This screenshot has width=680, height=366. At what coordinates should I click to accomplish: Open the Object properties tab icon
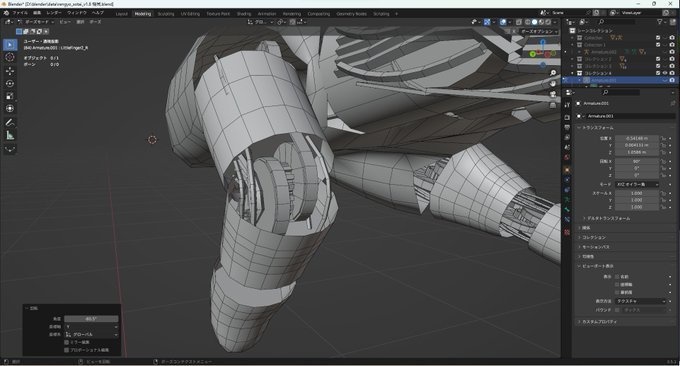567,170
